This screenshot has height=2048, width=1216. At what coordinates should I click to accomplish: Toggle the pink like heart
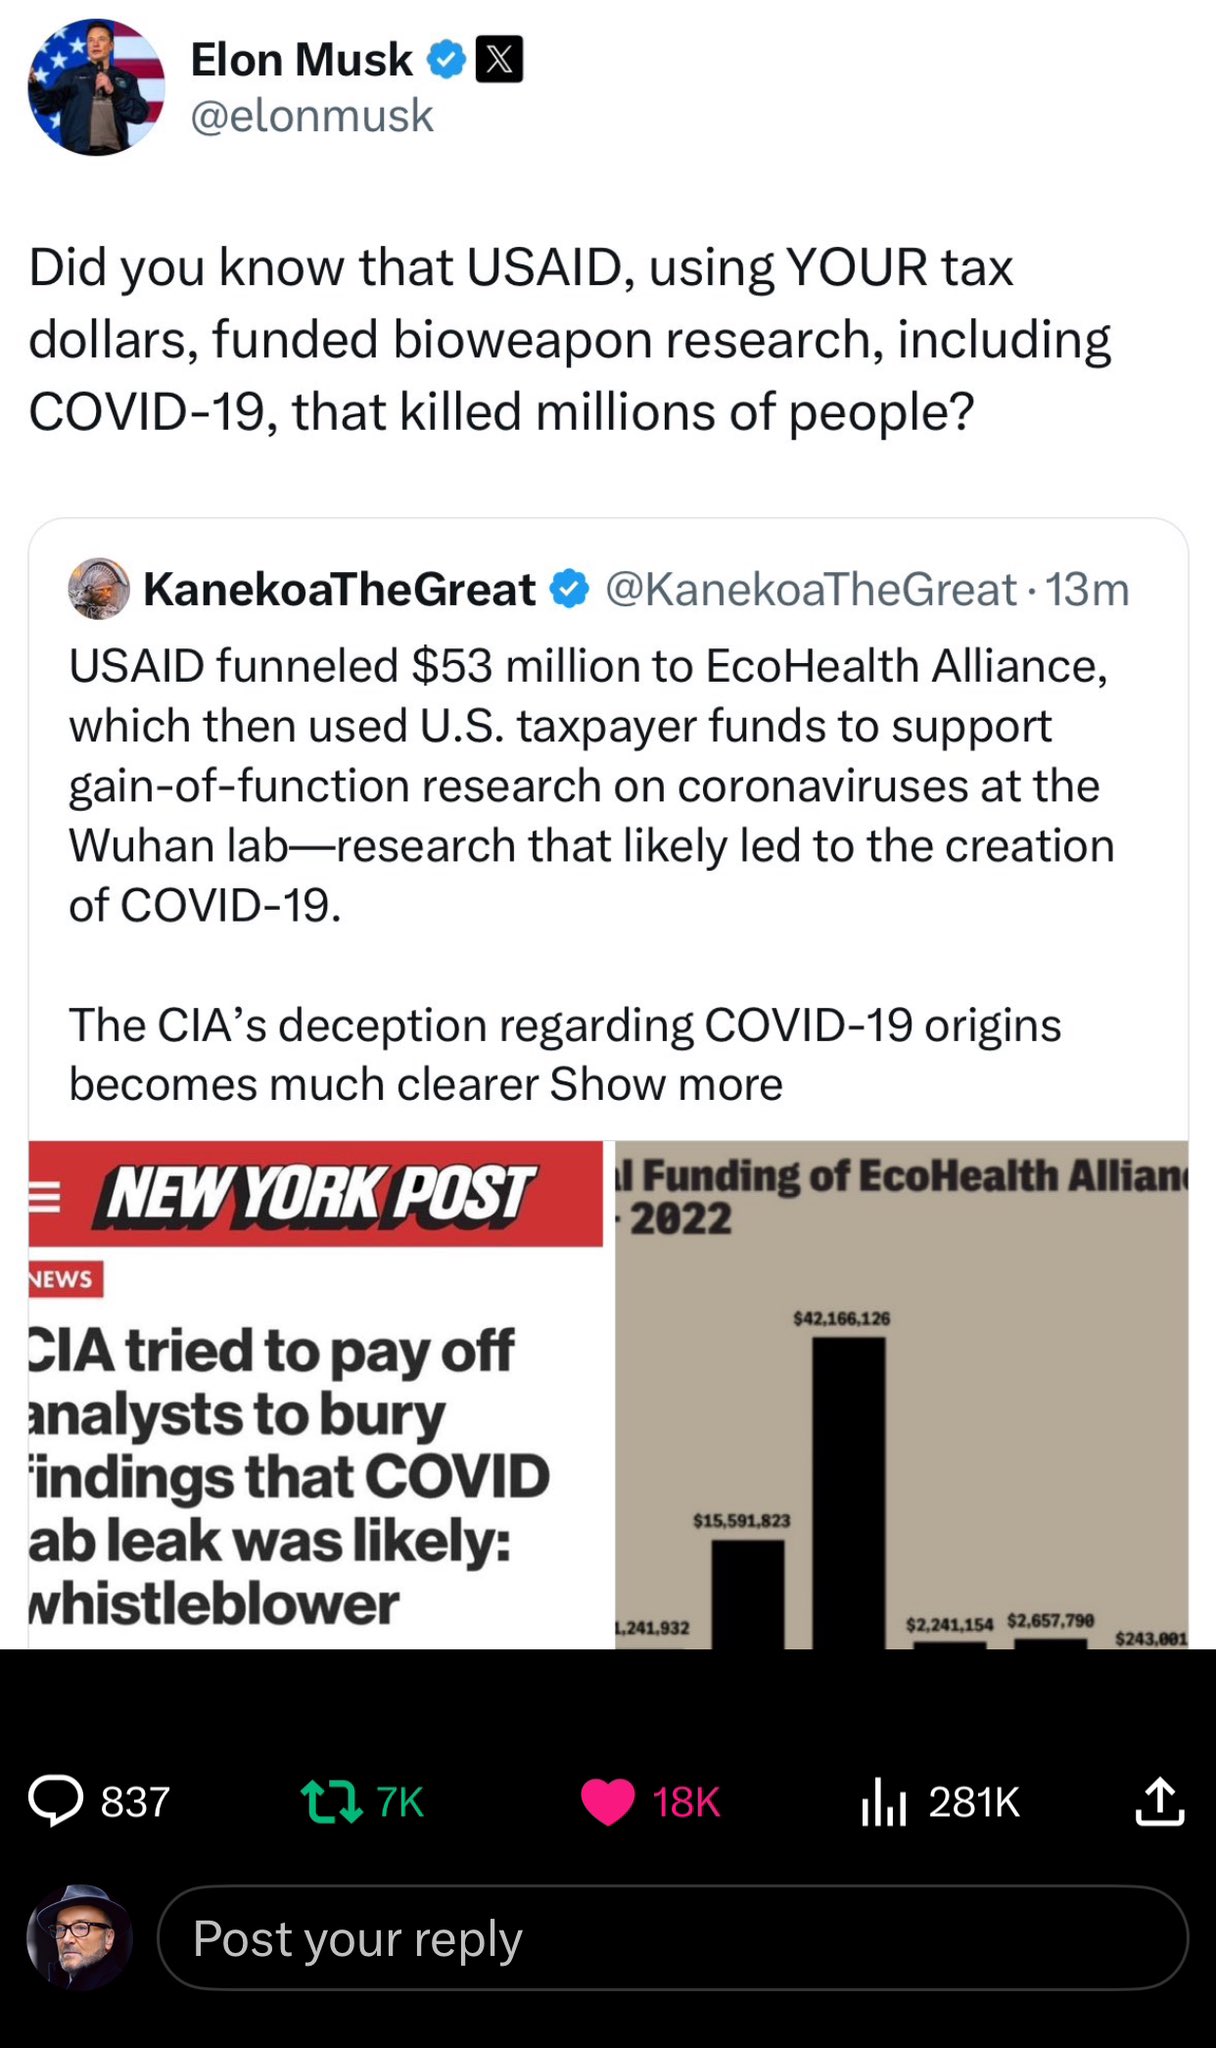(x=608, y=1802)
